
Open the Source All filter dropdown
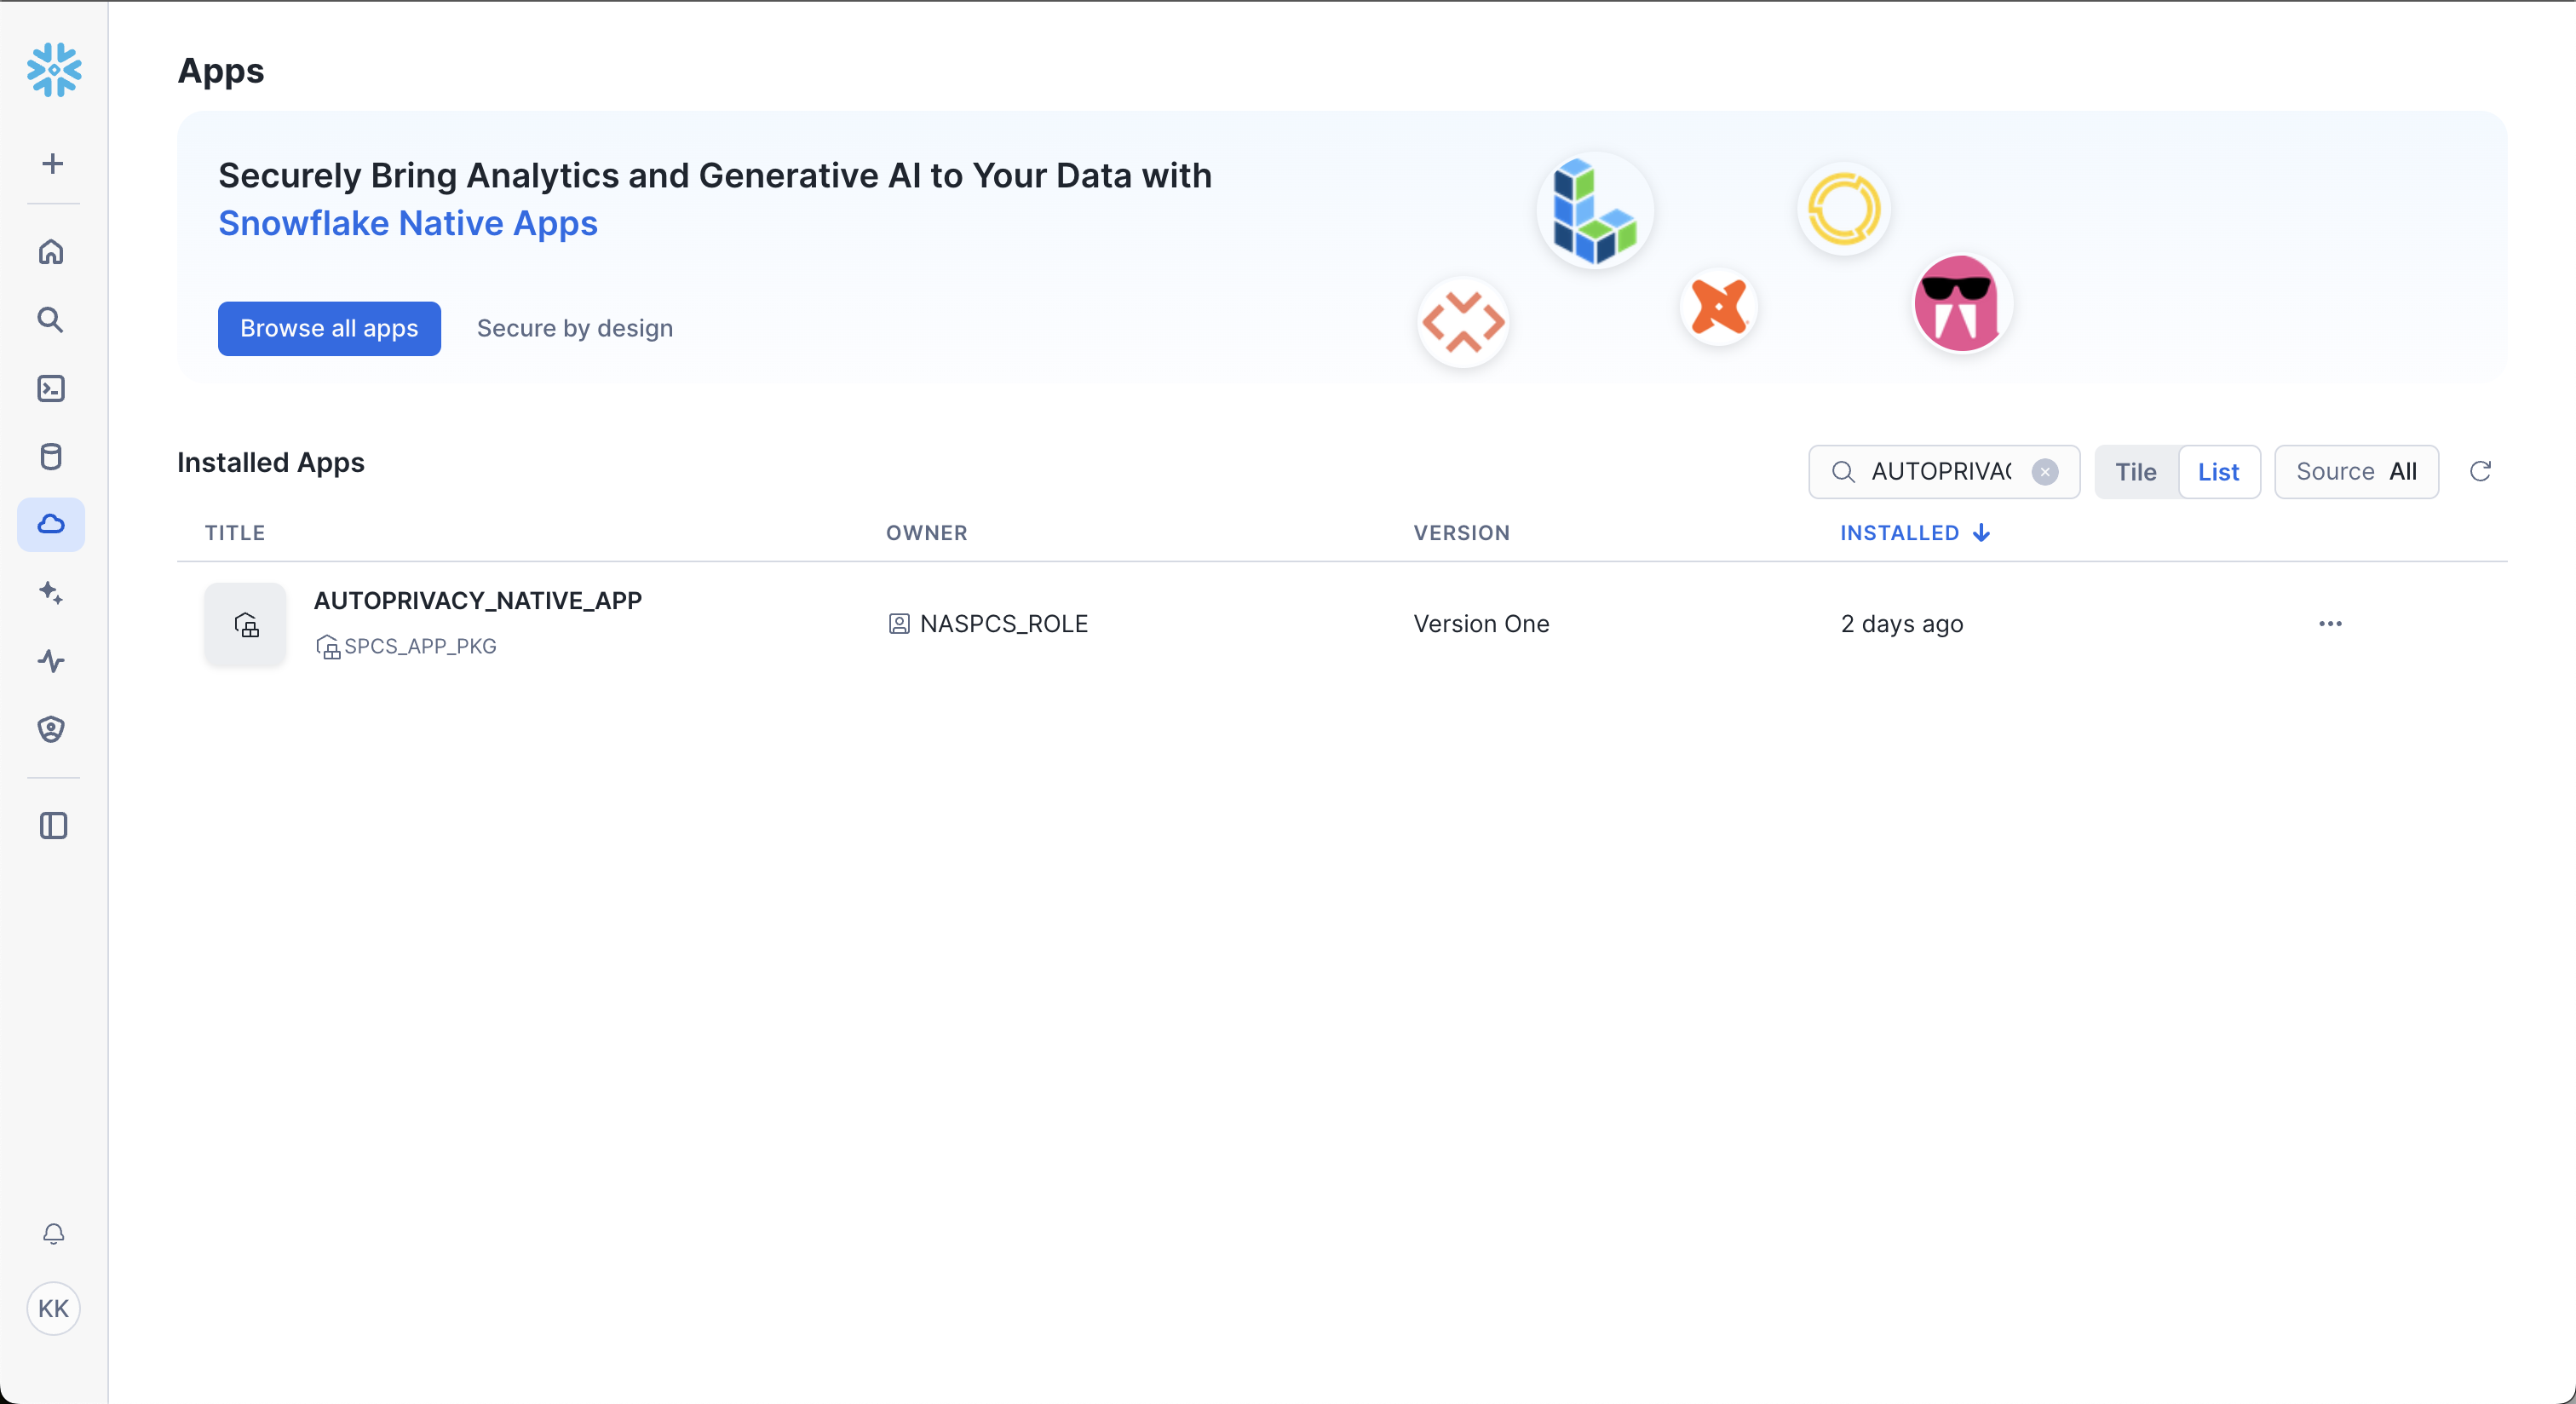click(x=2355, y=472)
